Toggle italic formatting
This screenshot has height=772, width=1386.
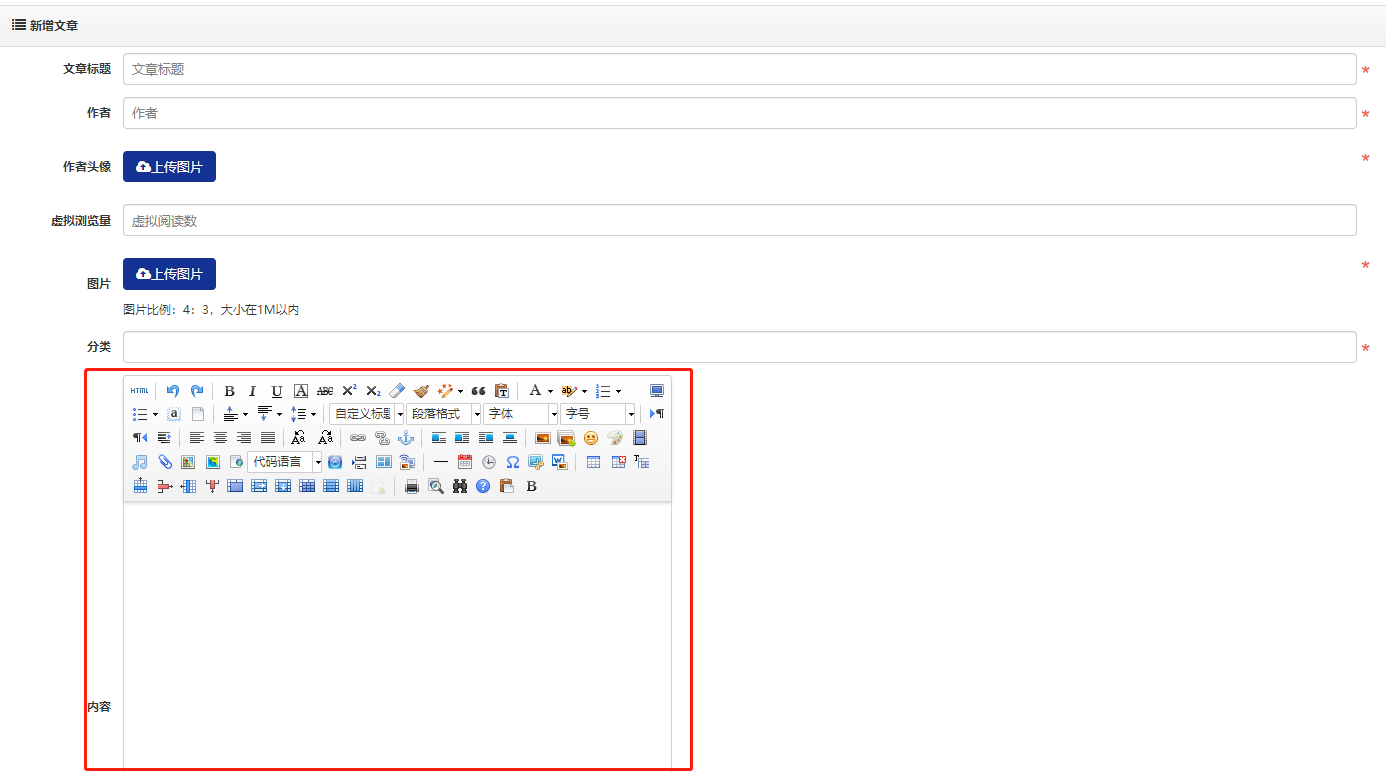(253, 390)
